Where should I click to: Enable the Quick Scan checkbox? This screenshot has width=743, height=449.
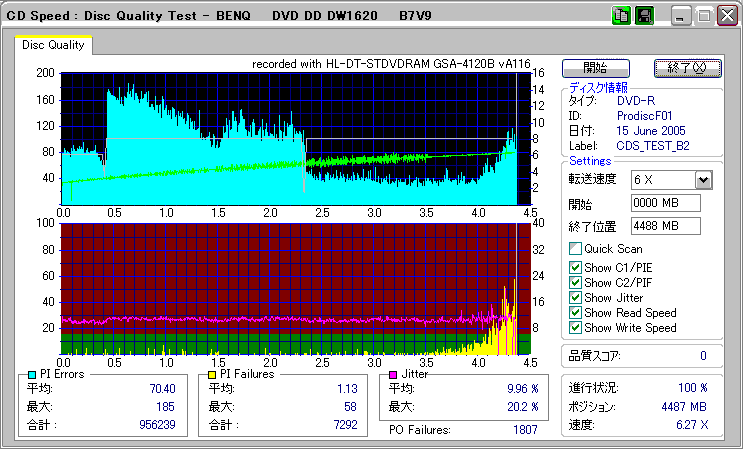click(x=575, y=249)
